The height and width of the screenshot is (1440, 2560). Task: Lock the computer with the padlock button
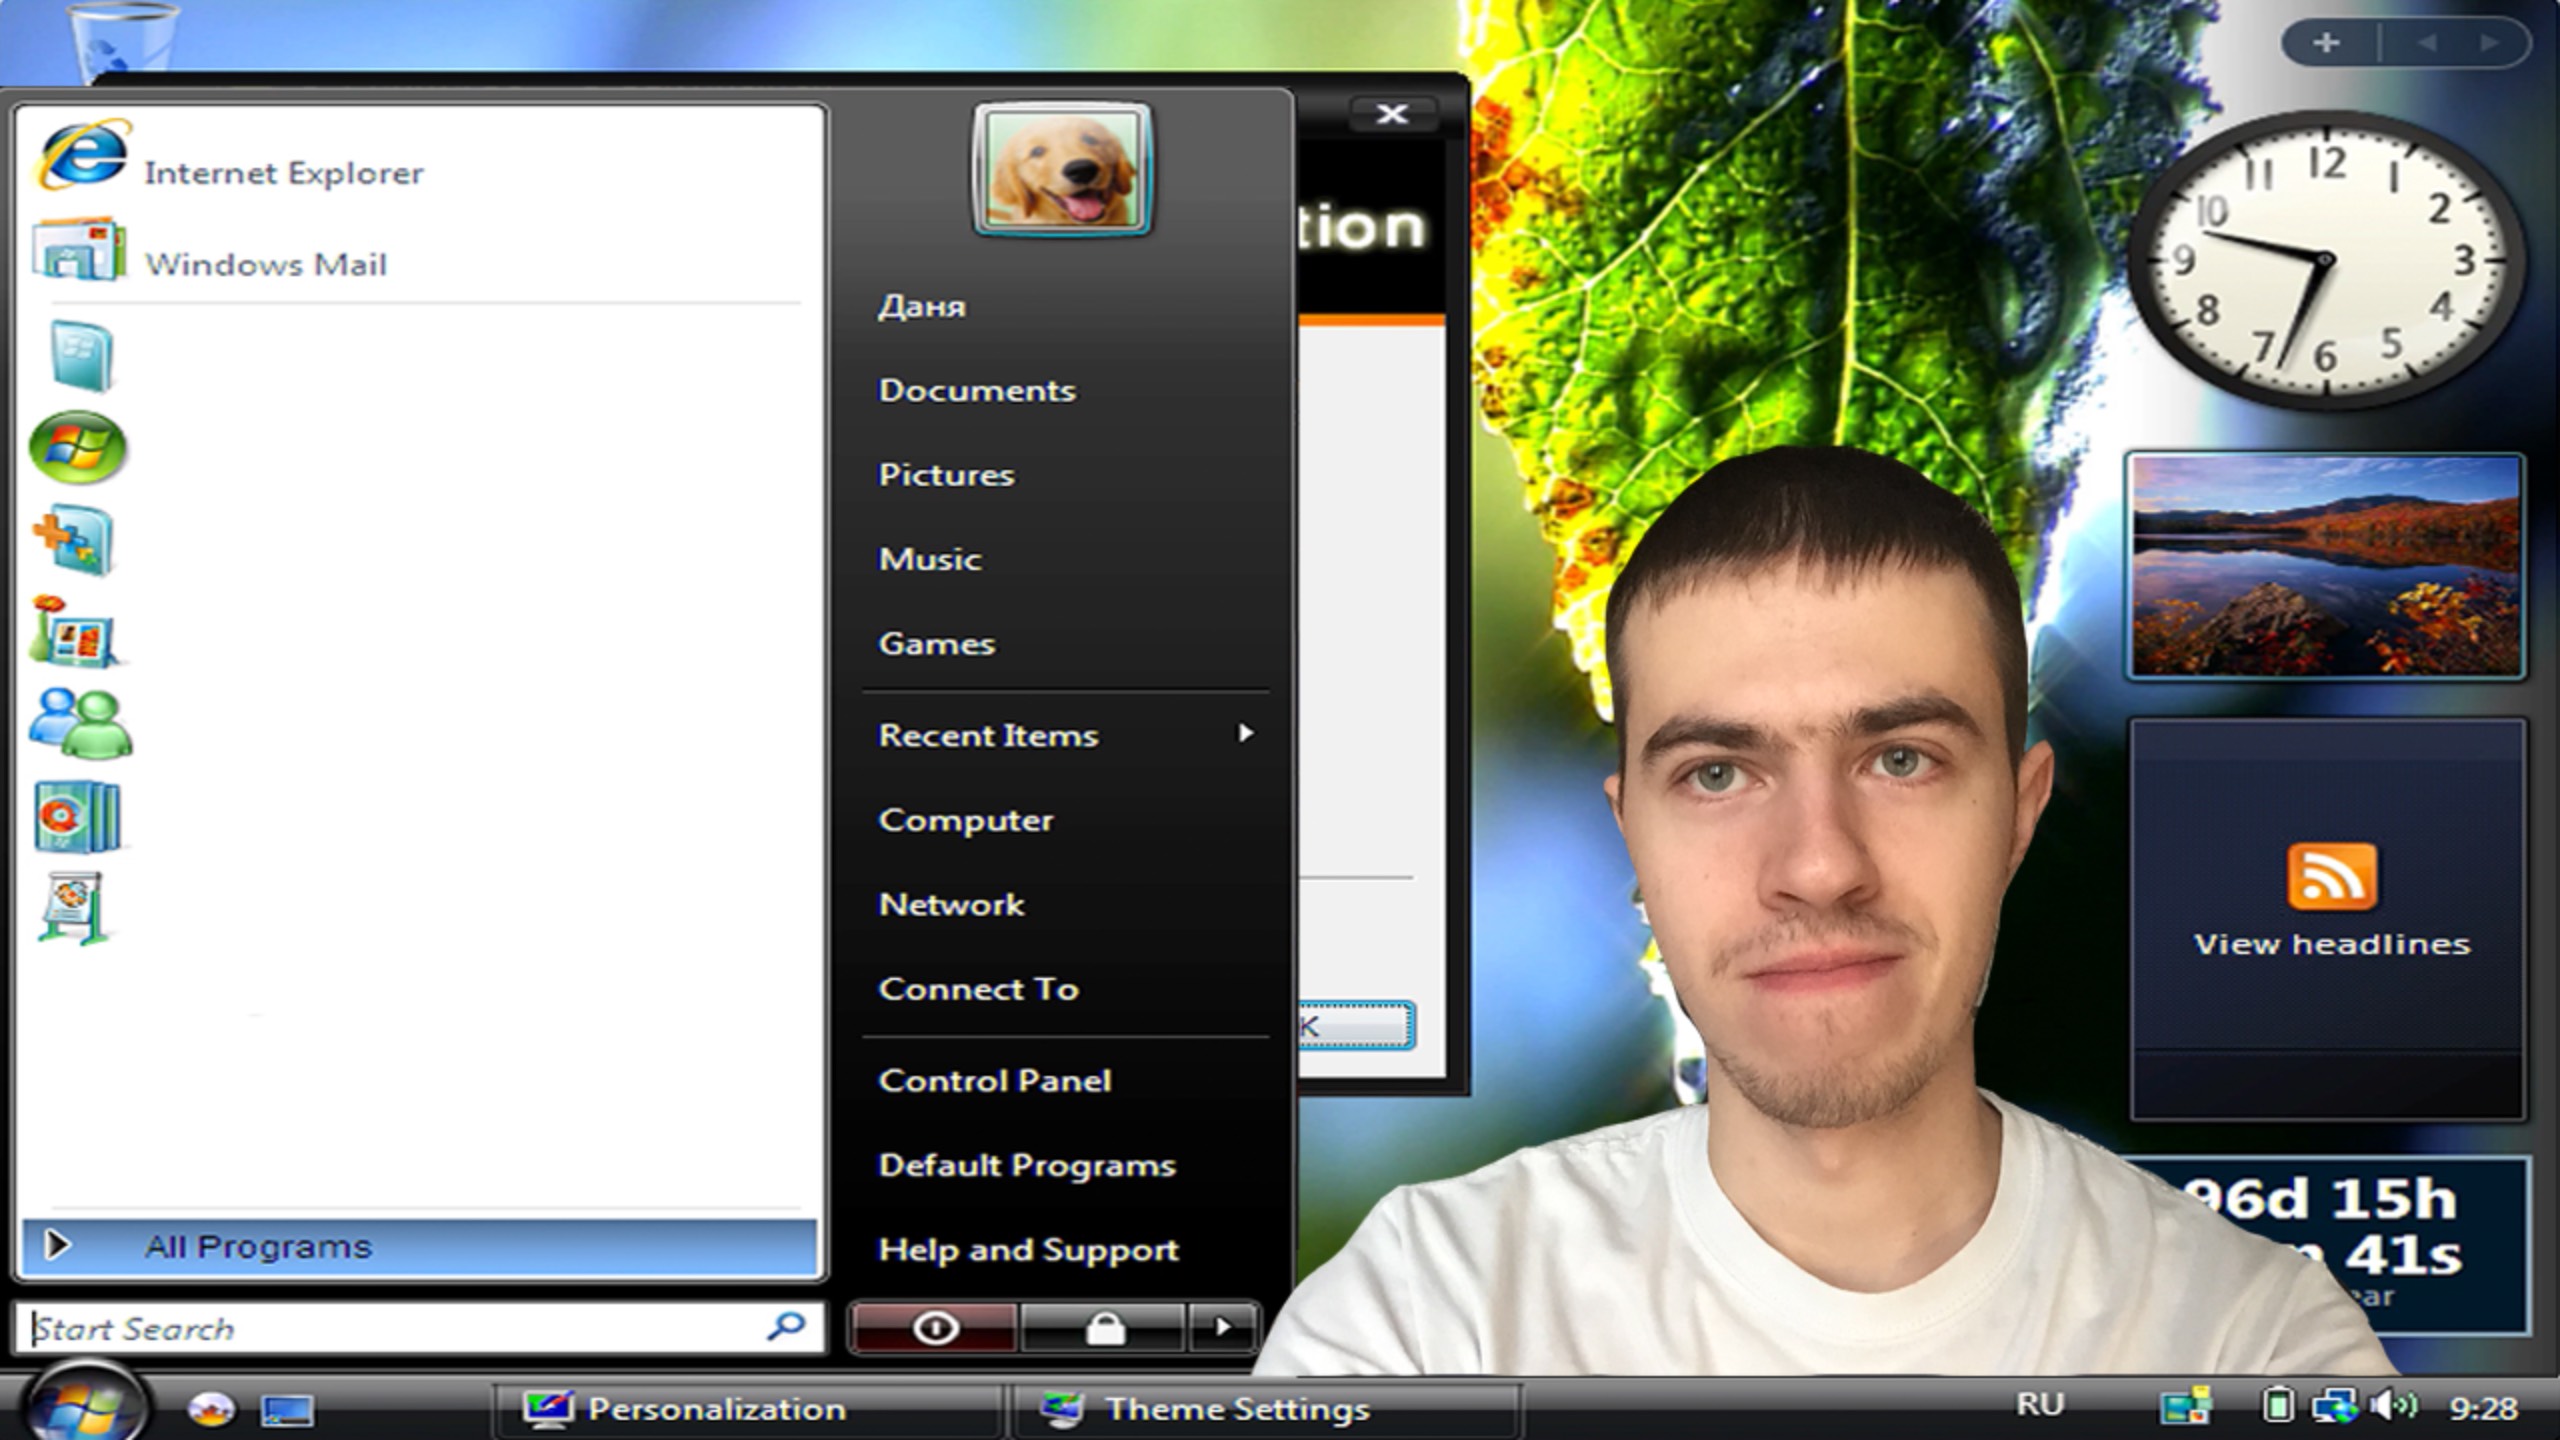pyautogui.click(x=1104, y=1328)
